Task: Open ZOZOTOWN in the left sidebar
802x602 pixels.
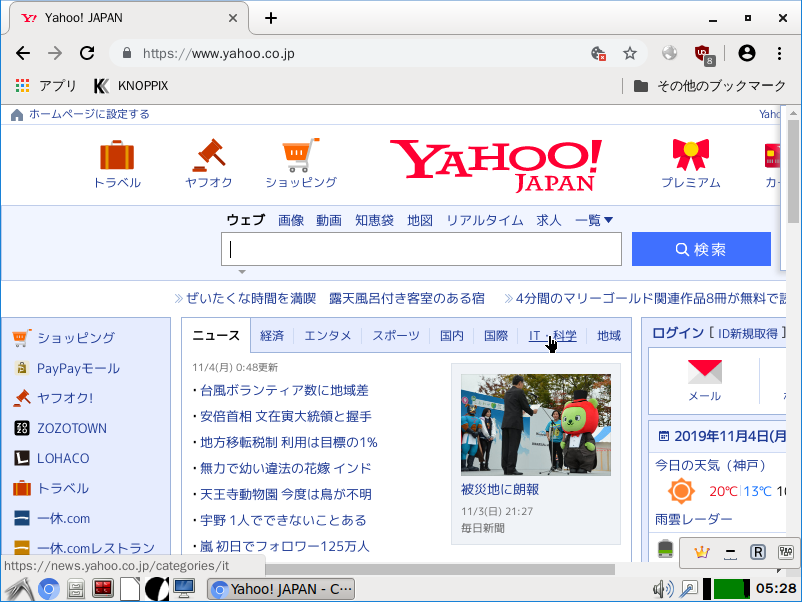Action: click(72, 428)
